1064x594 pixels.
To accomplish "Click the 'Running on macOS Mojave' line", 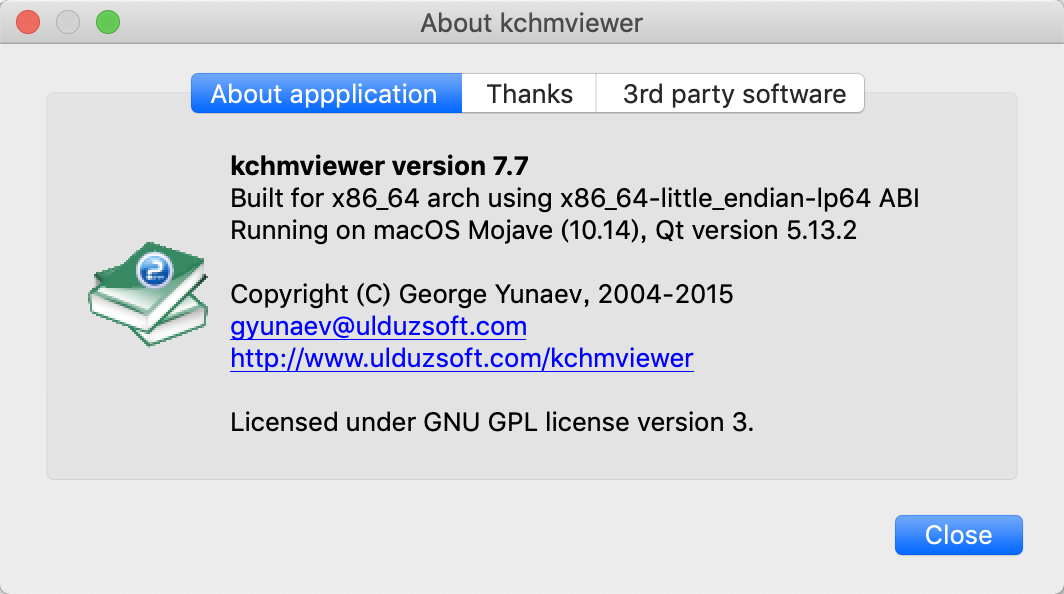I will pos(544,230).
